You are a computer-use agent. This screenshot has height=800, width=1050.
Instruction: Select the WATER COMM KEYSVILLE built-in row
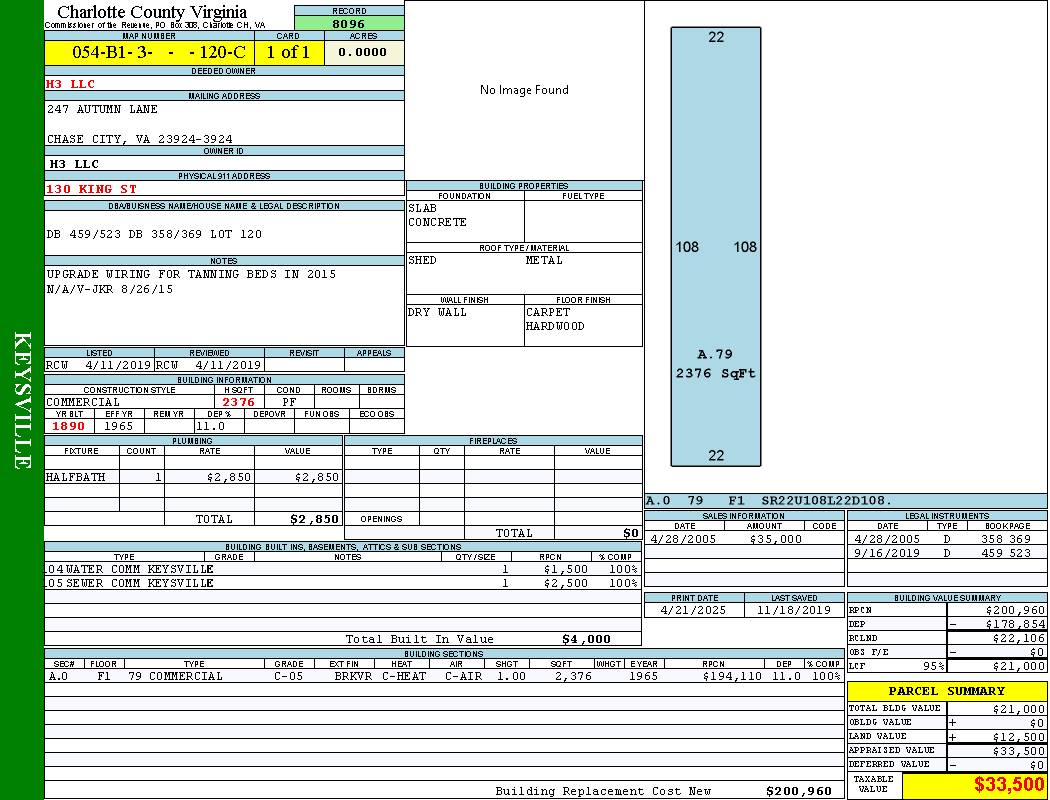click(x=340, y=569)
